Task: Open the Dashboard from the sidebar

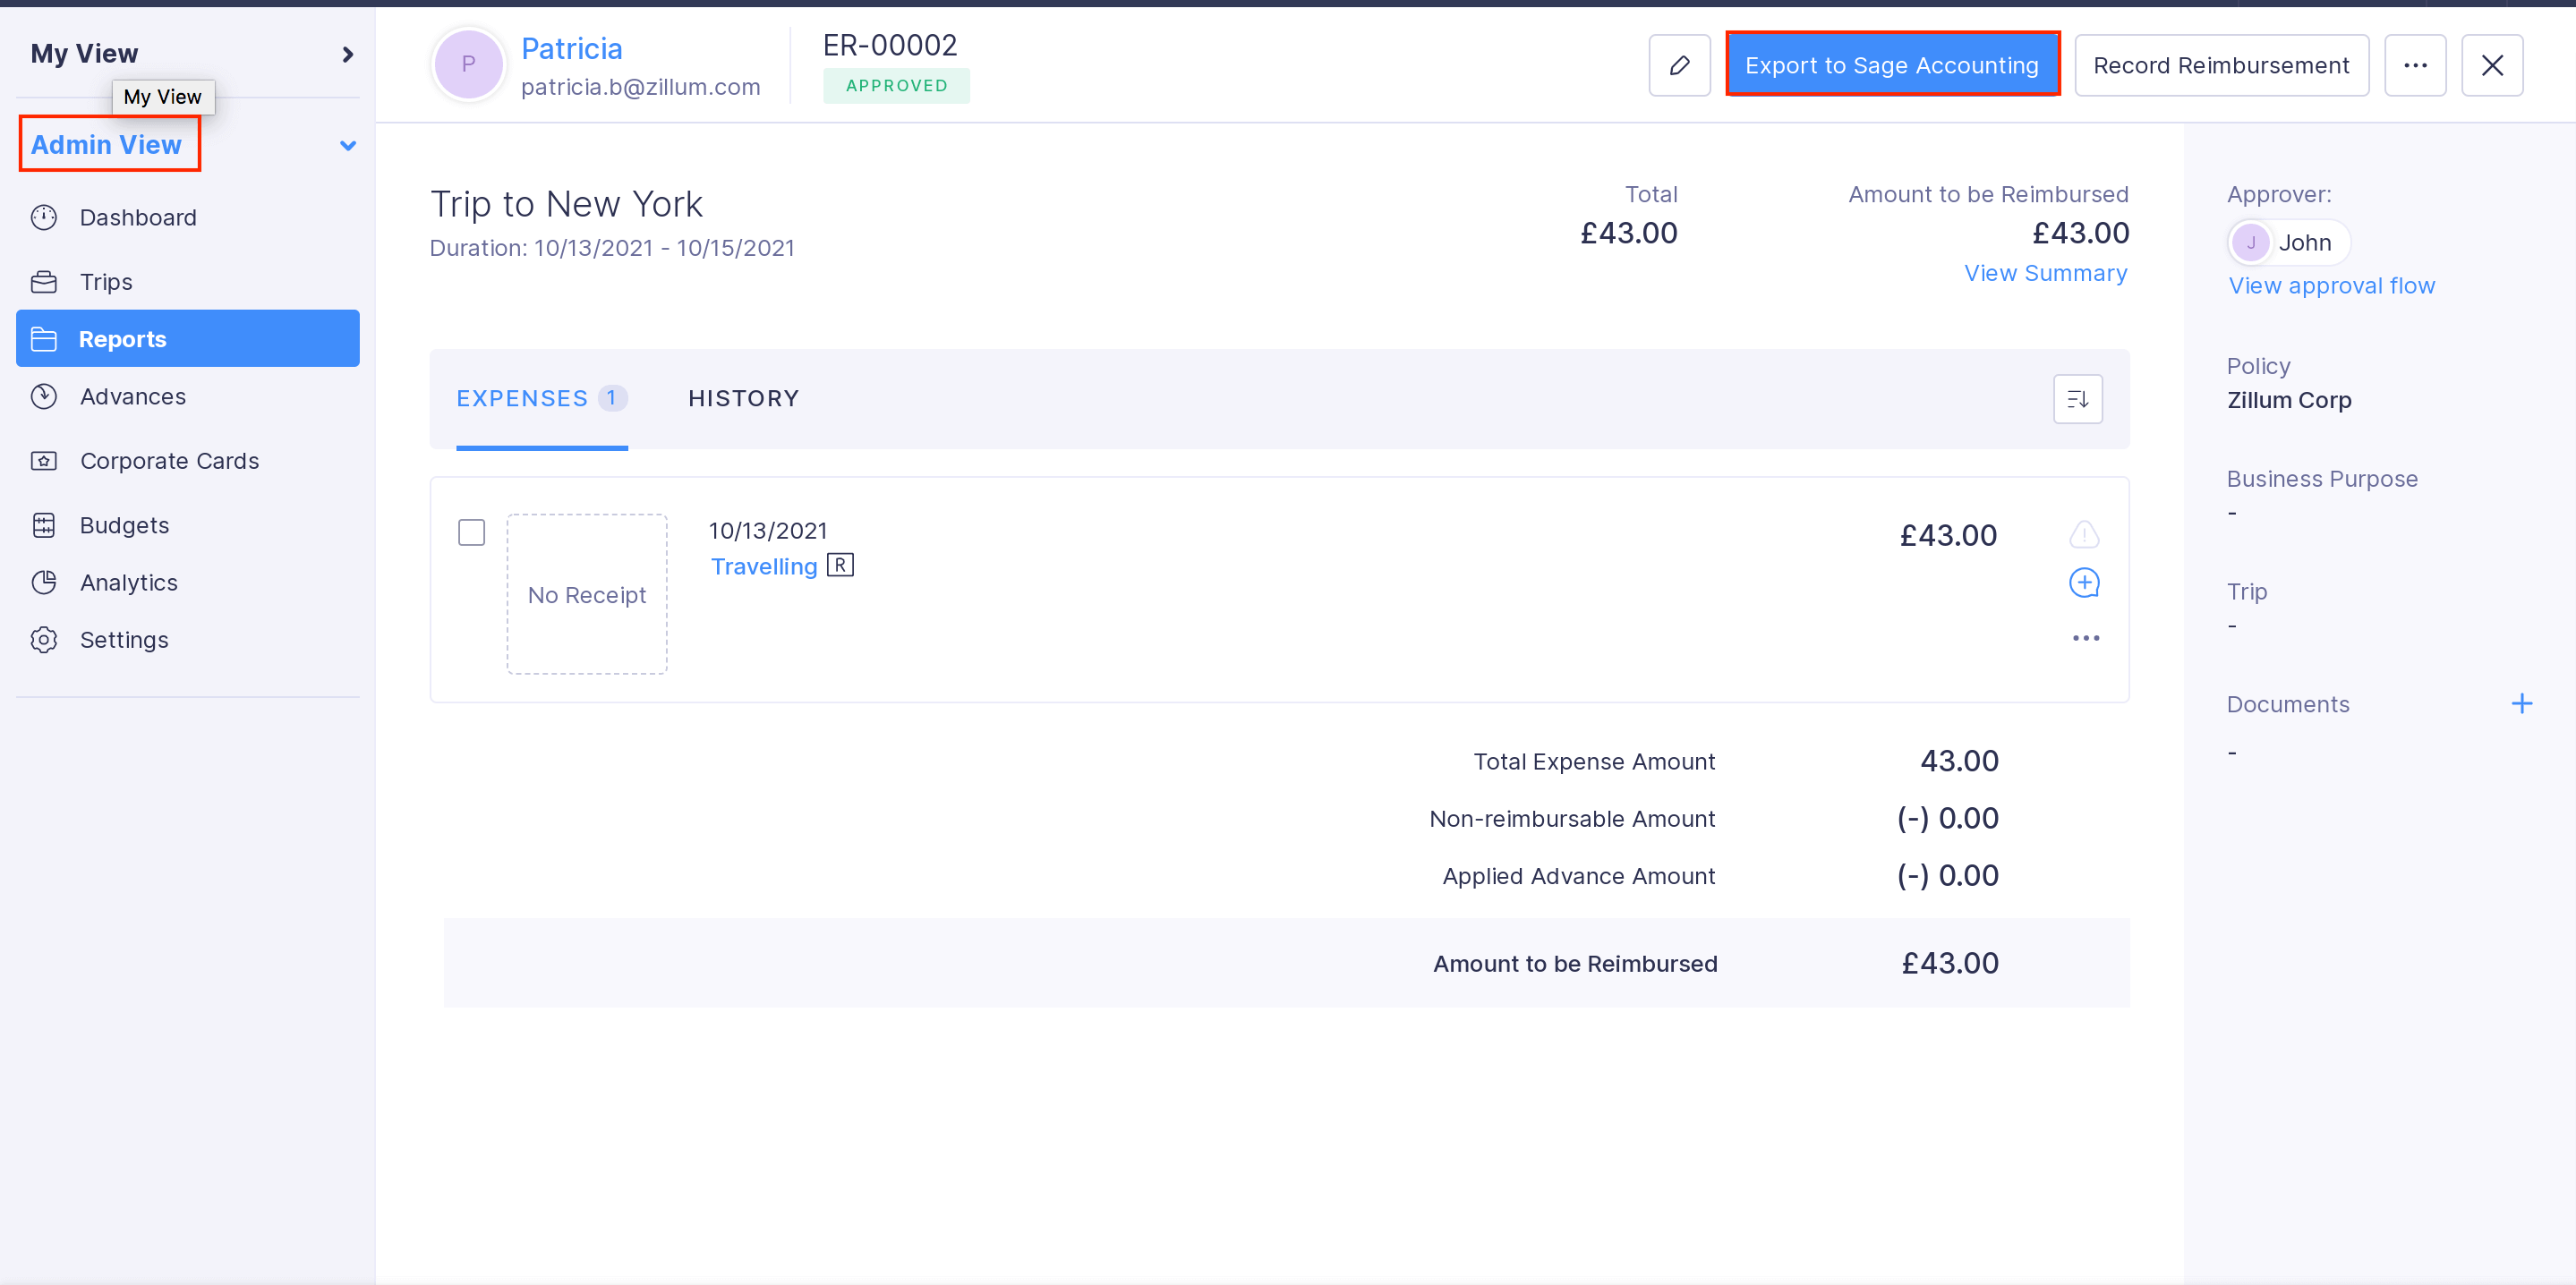Action: tap(137, 217)
